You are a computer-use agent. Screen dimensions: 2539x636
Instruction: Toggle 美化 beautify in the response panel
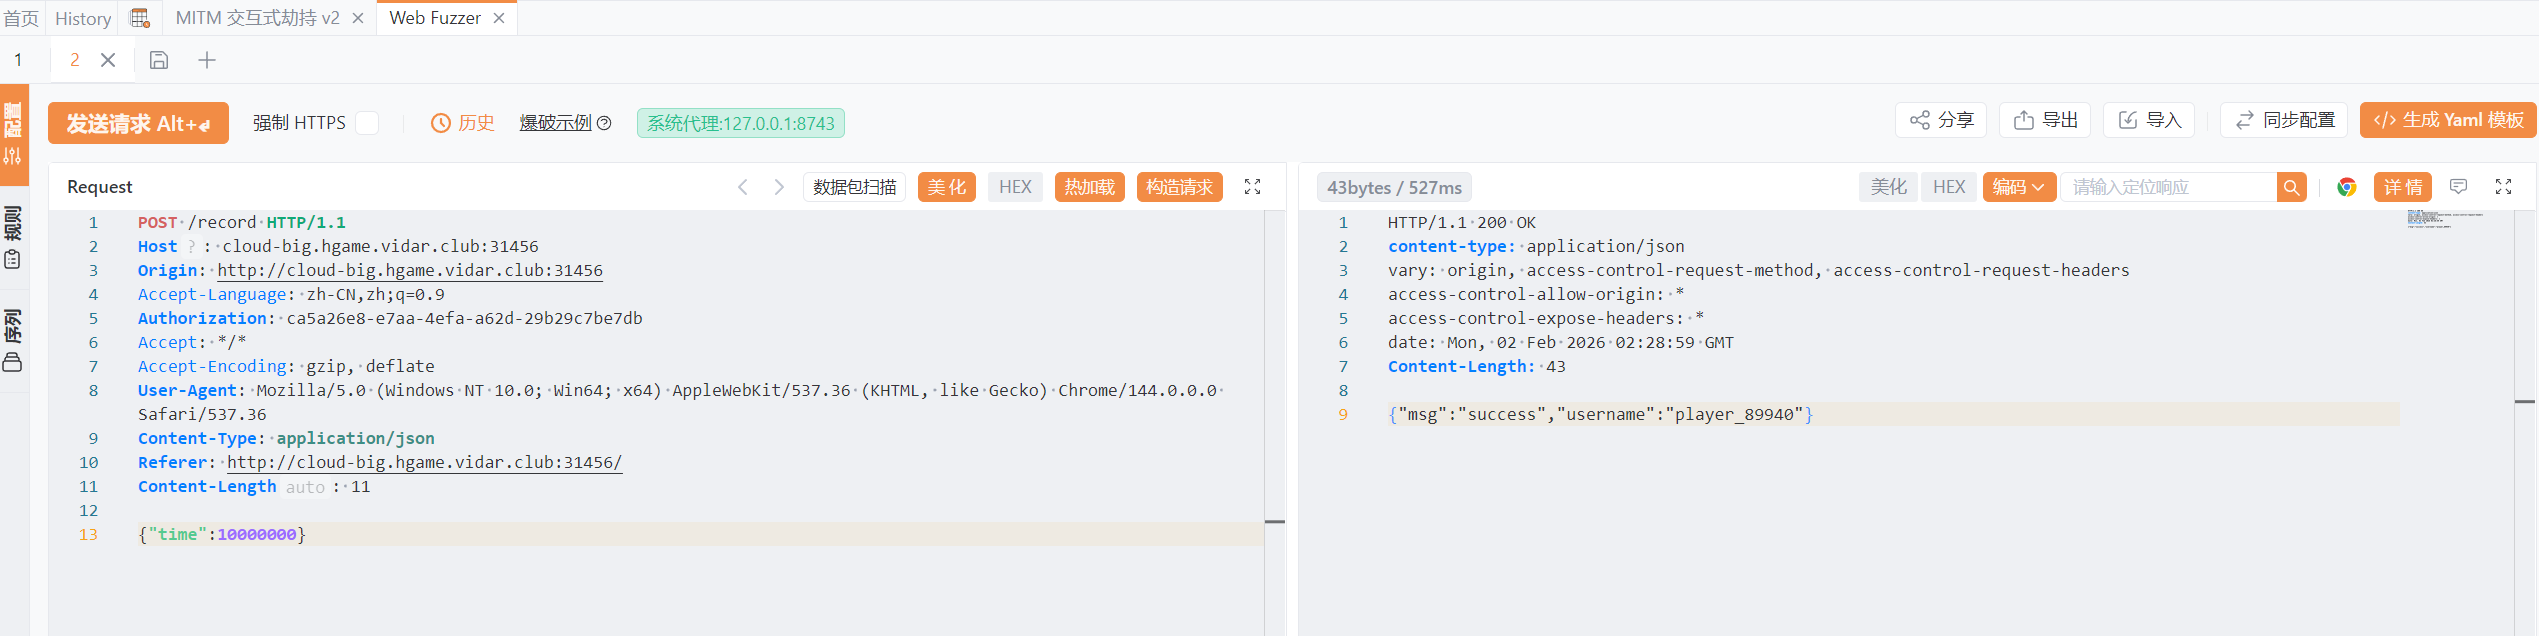[1888, 187]
